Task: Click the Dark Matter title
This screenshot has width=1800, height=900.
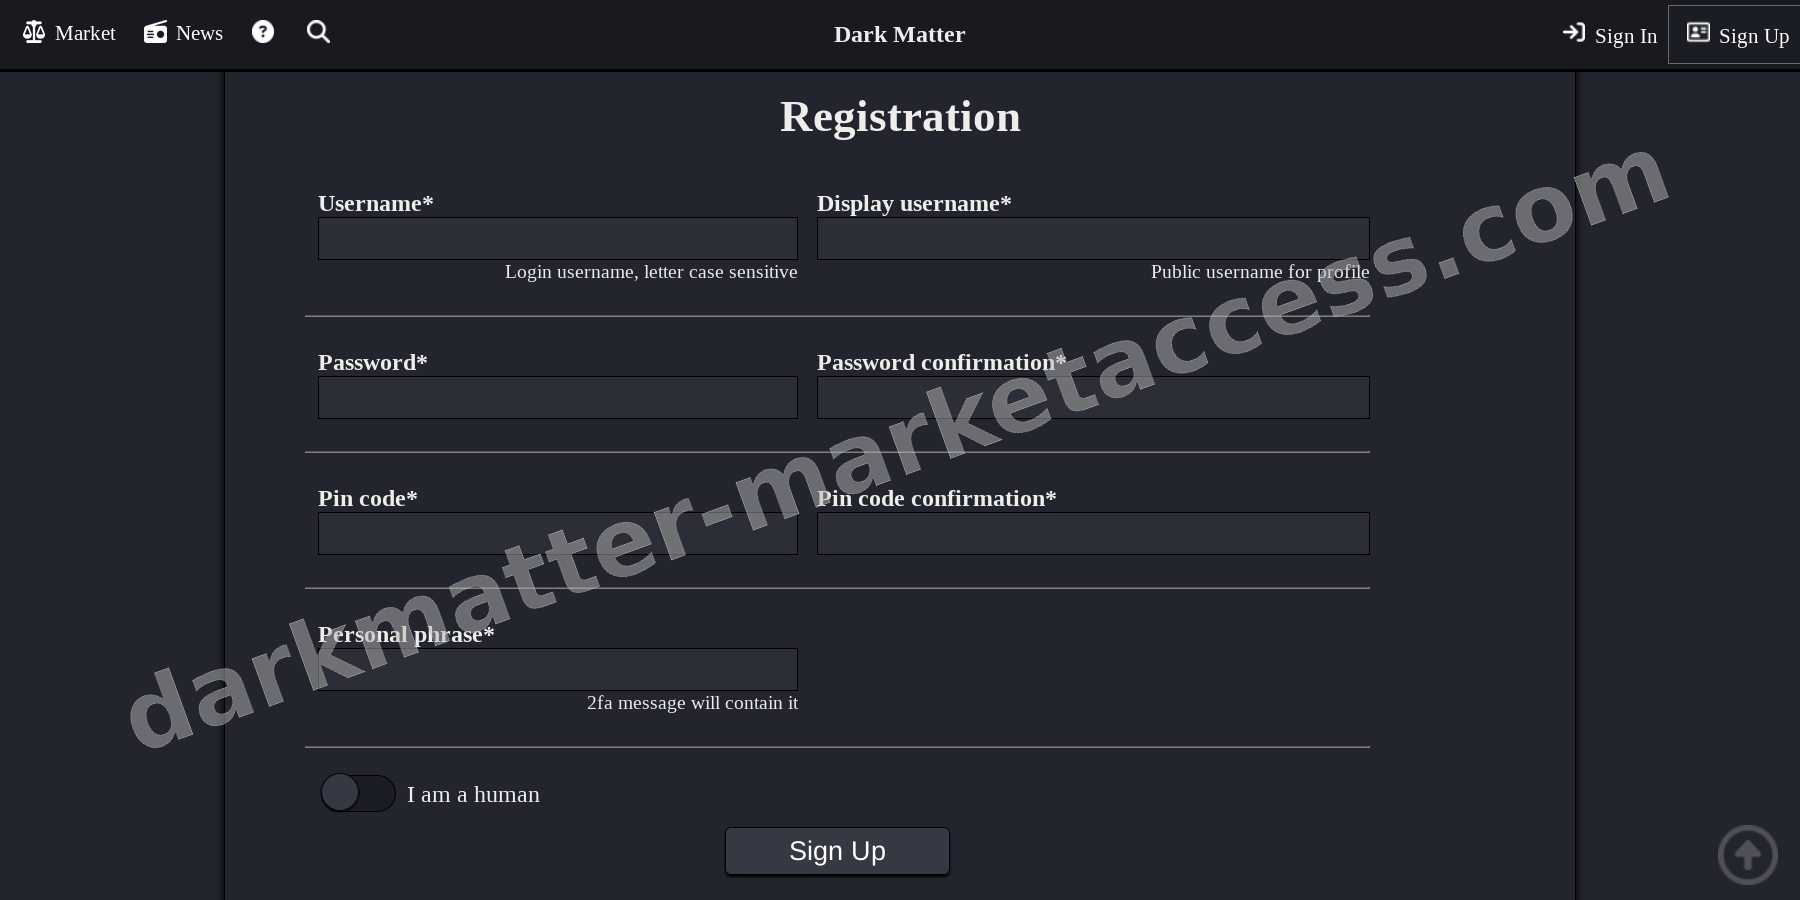Action: click(x=898, y=34)
